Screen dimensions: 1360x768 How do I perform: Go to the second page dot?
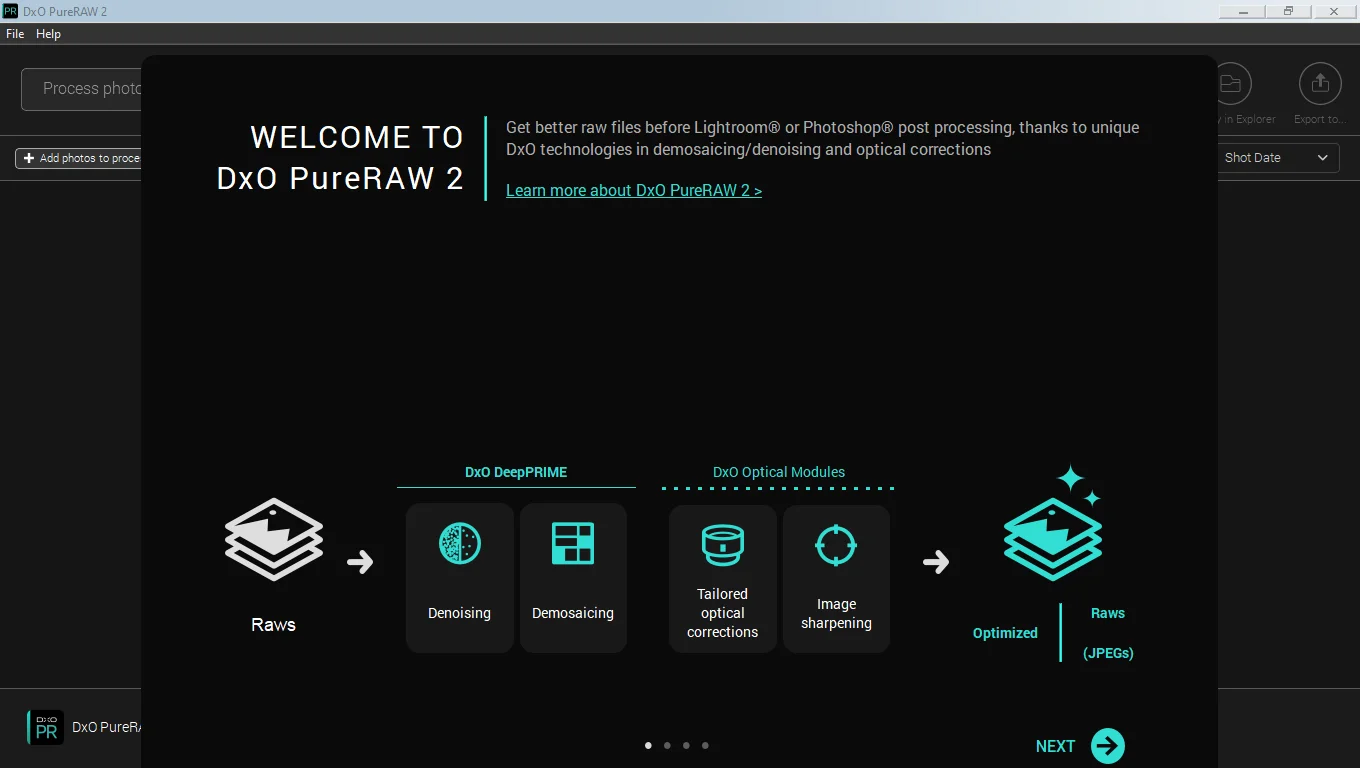[x=667, y=745]
